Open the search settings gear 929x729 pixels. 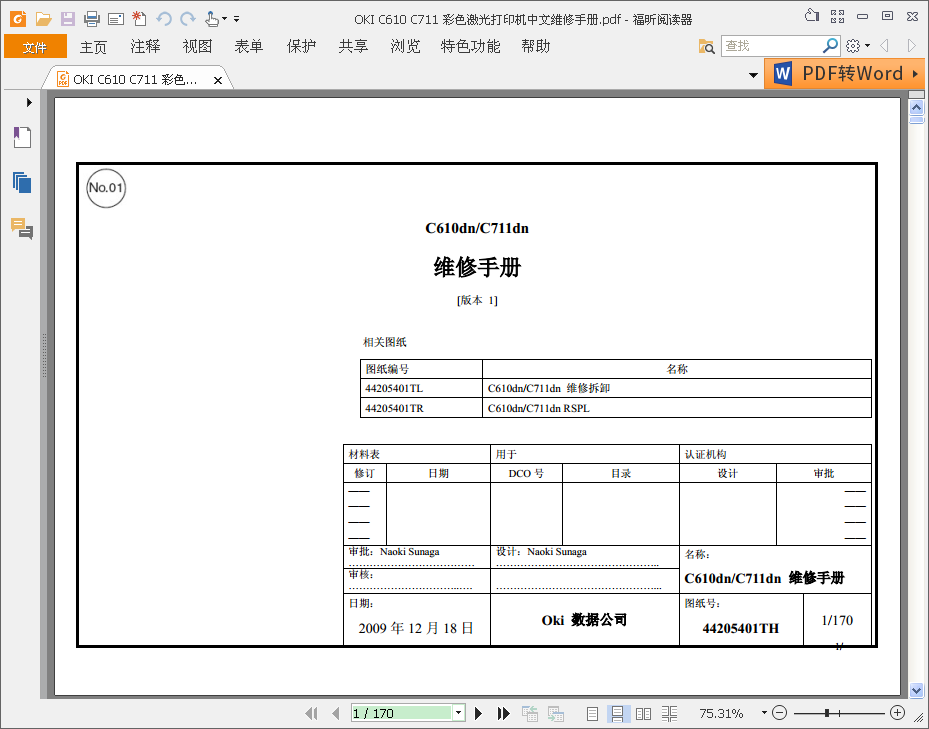853,46
